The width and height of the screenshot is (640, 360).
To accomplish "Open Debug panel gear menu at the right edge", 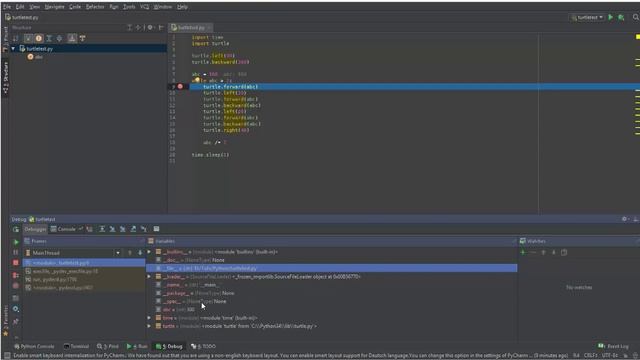I will pyautogui.click(x=624, y=219).
